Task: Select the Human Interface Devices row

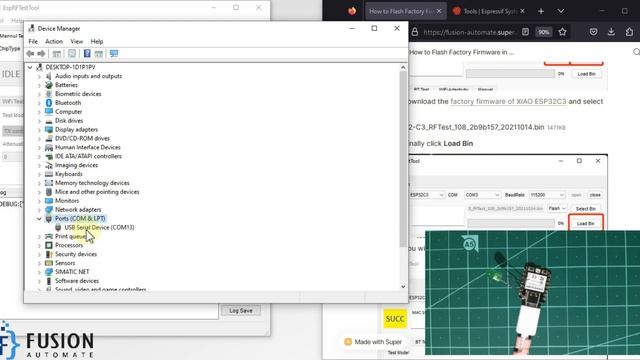Action: (x=87, y=147)
